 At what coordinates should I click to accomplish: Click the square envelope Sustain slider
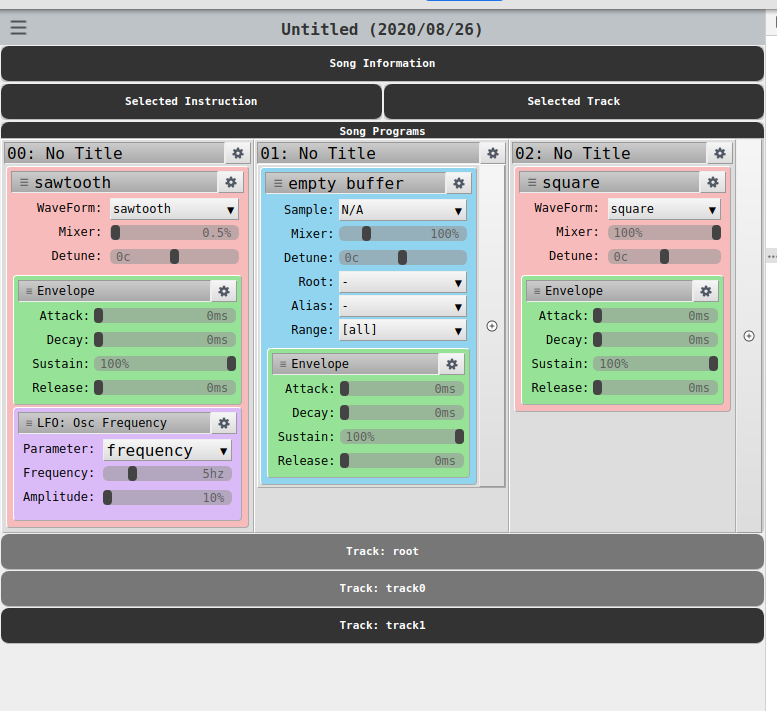655,364
